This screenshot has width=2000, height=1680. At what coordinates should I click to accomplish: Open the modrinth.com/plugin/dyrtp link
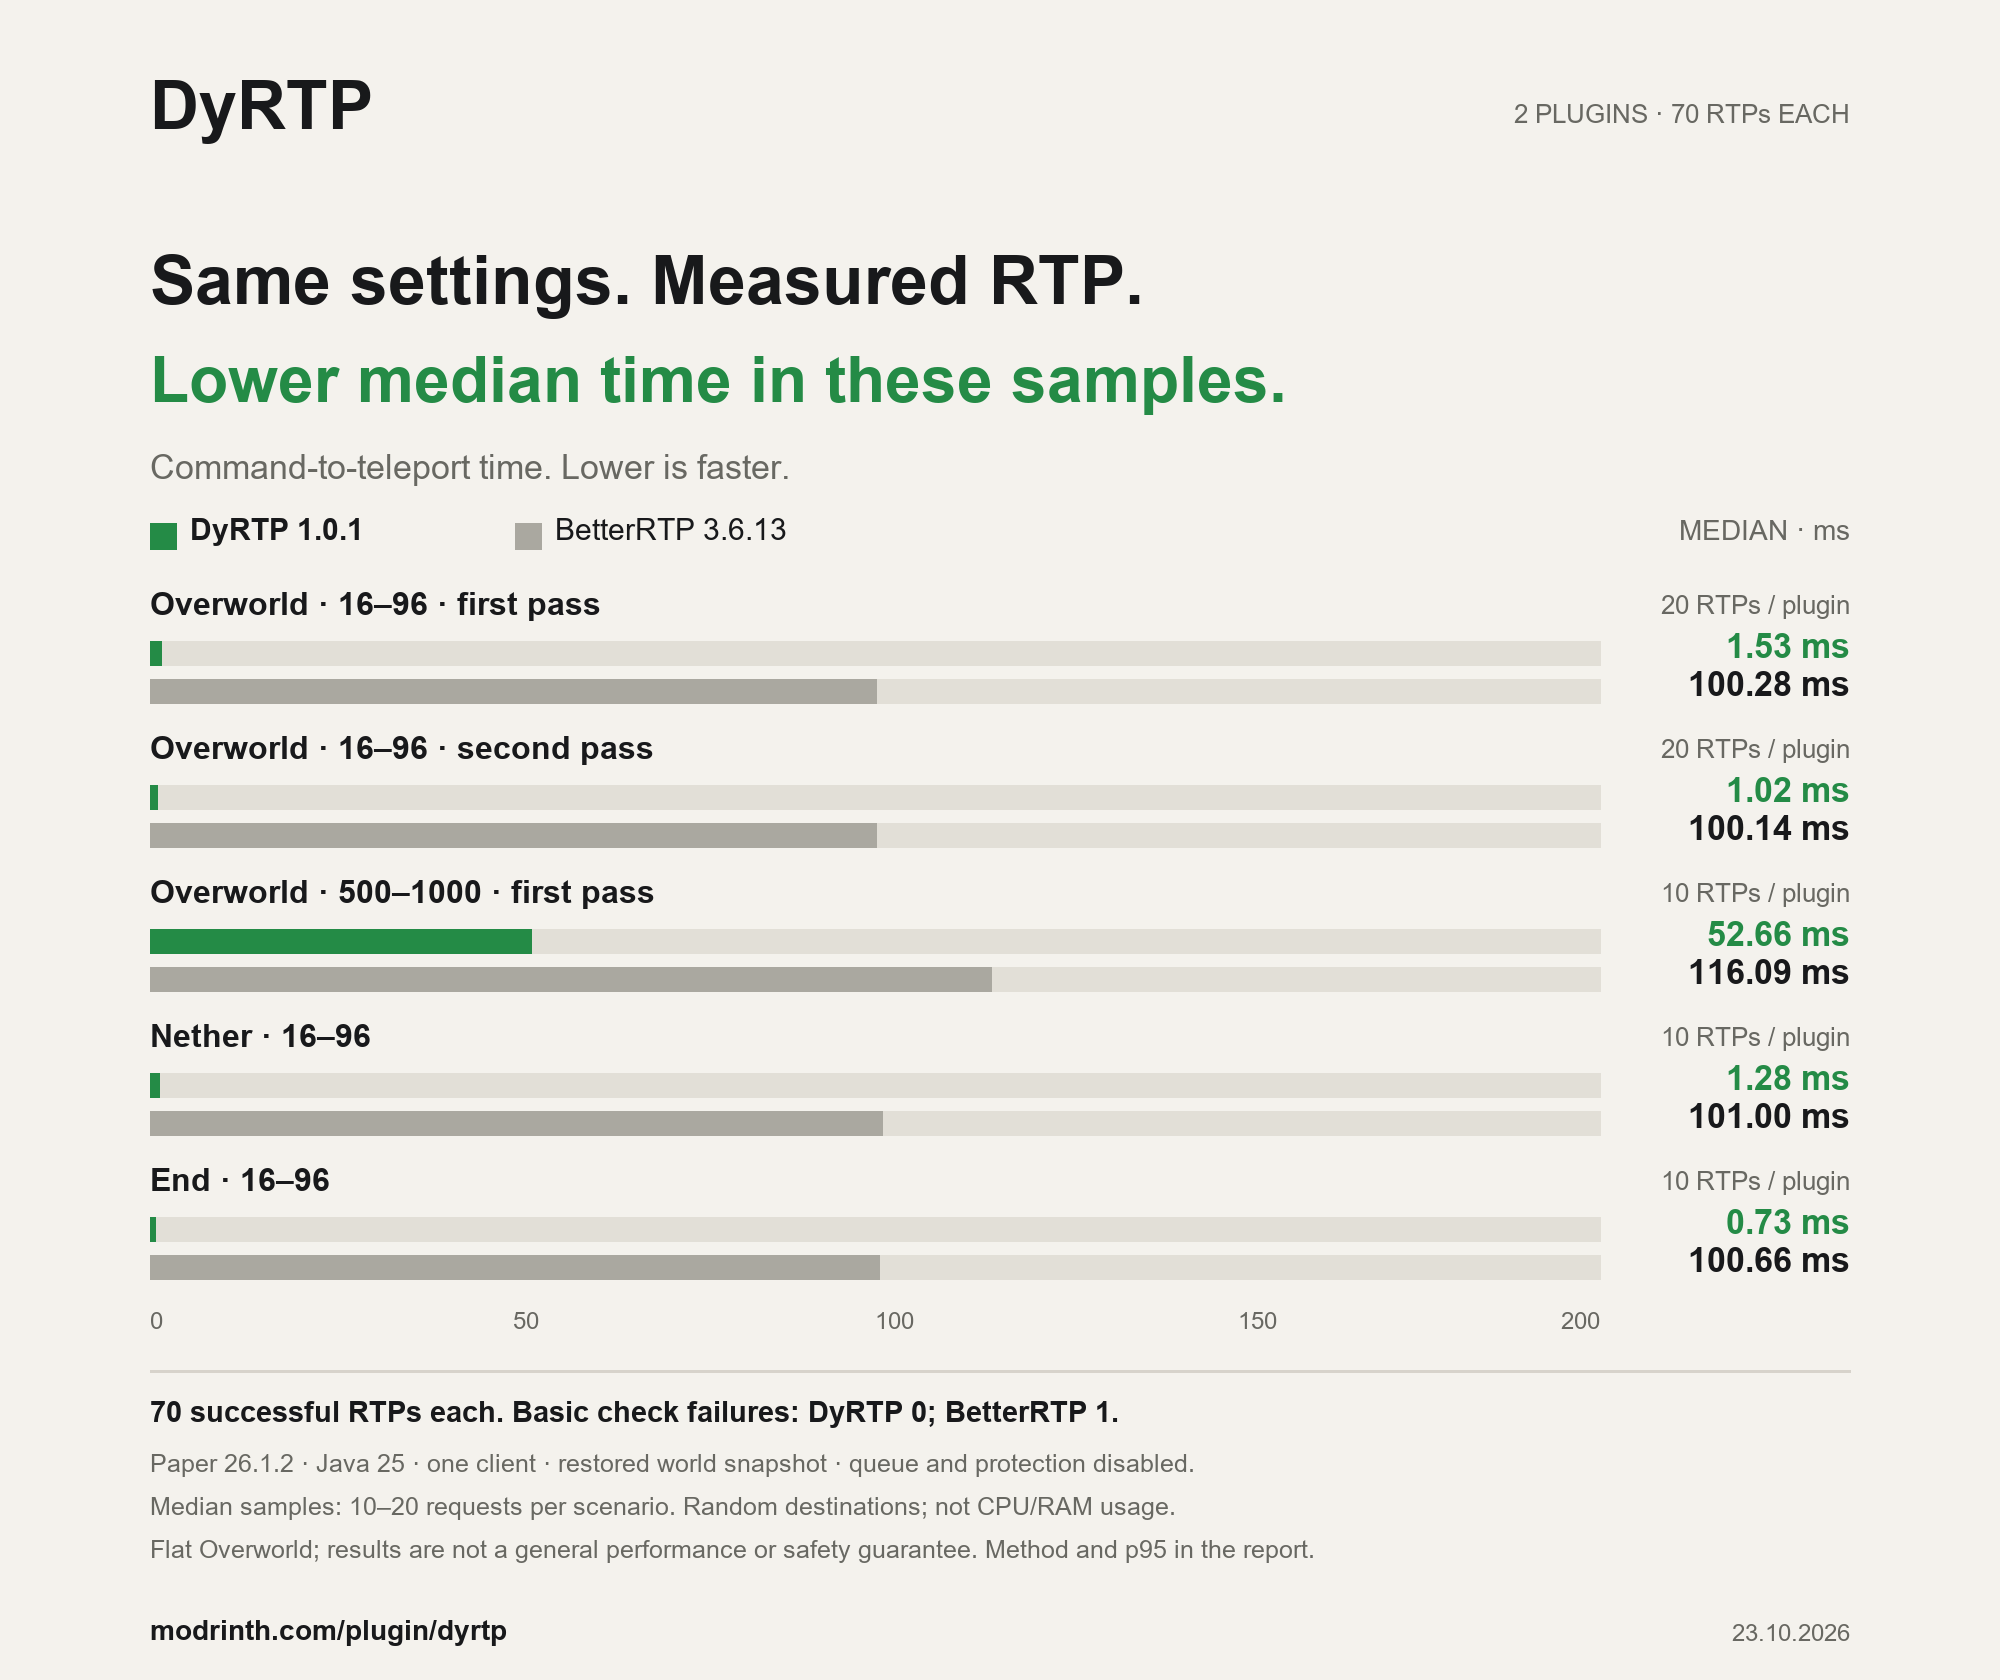pyautogui.click(x=328, y=1631)
